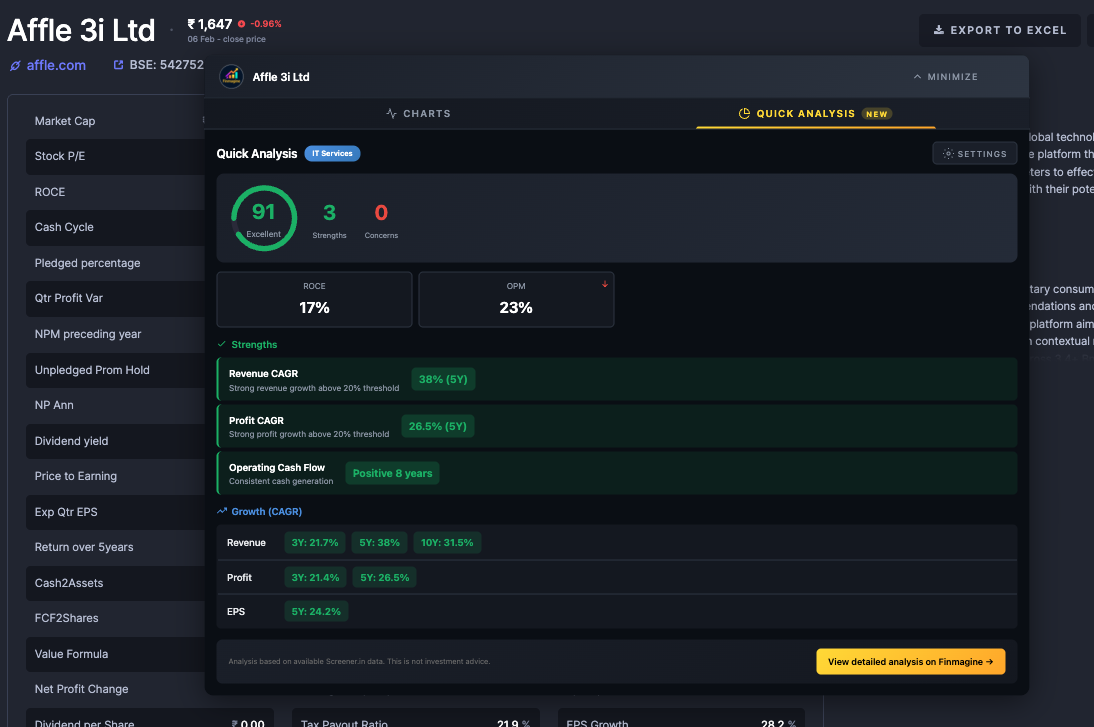Screen dimensions: 1094x727
Task: Click the Growth CAGR trend icon
Action: pyautogui.click(x=222, y=511)
